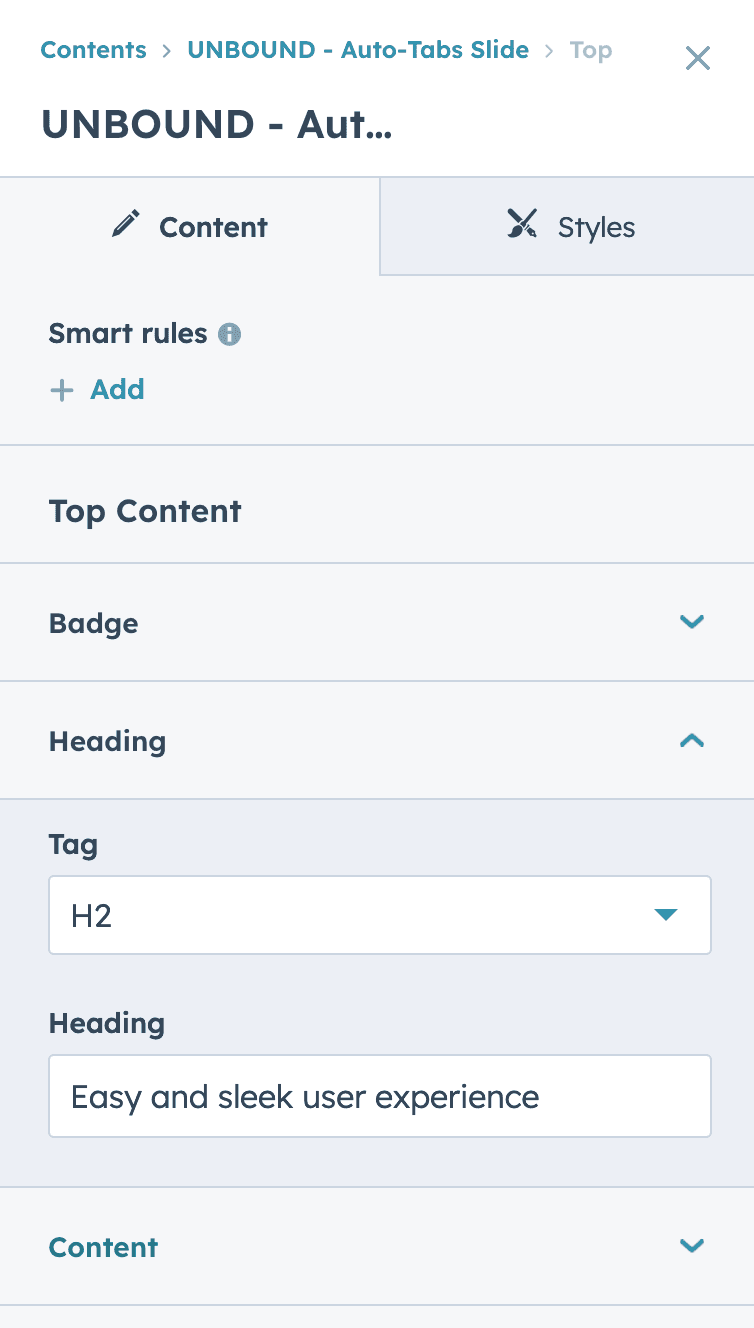The image size is (754, 1328).
Task: Click the chevron separator after Contents breadcrumb
Action: [166, 50]
